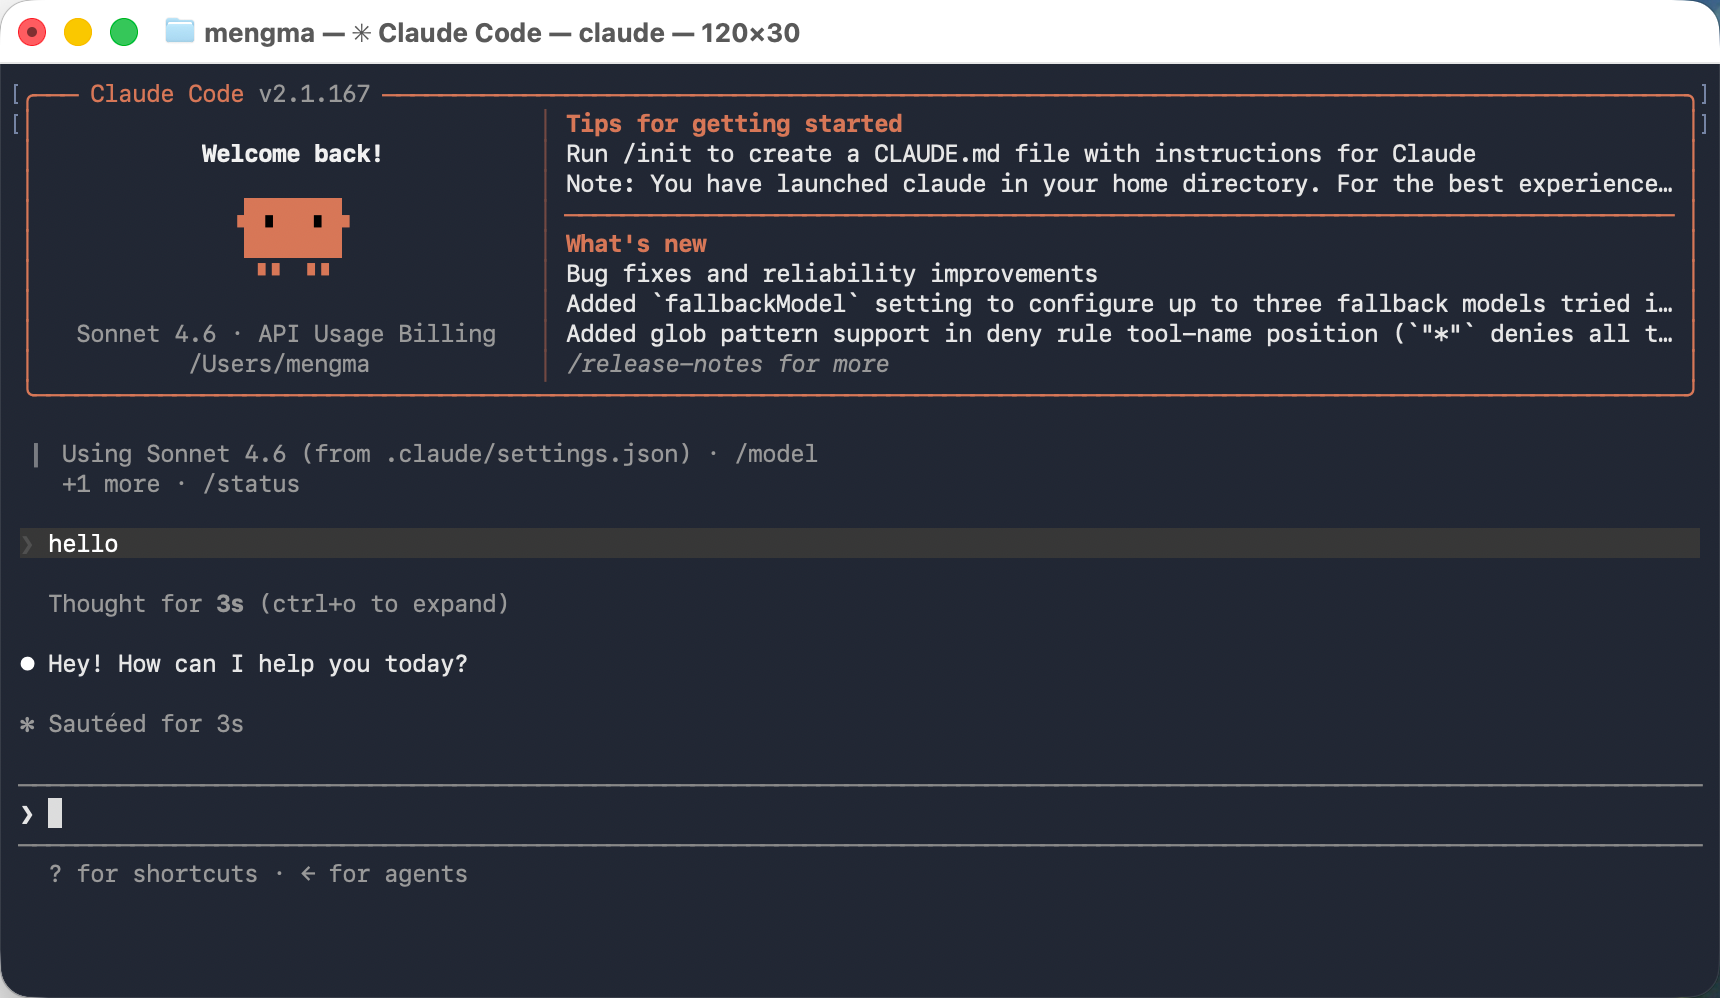Image resolution: width=1720 pixels, height=998 pixels.
Task: Click the Claude pixel mascot icon
Action: coord(293,236)
